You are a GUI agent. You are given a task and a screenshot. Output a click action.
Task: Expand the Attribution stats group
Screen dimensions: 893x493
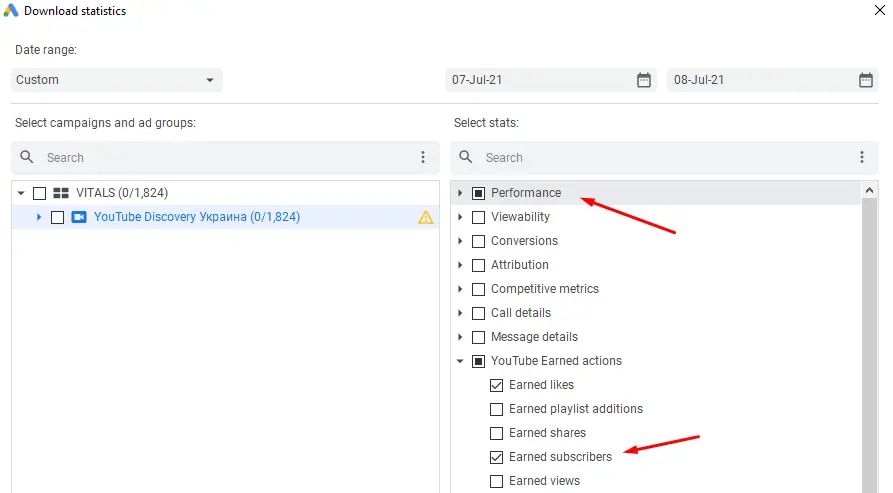pyautogui.click(x=460, y=265)
